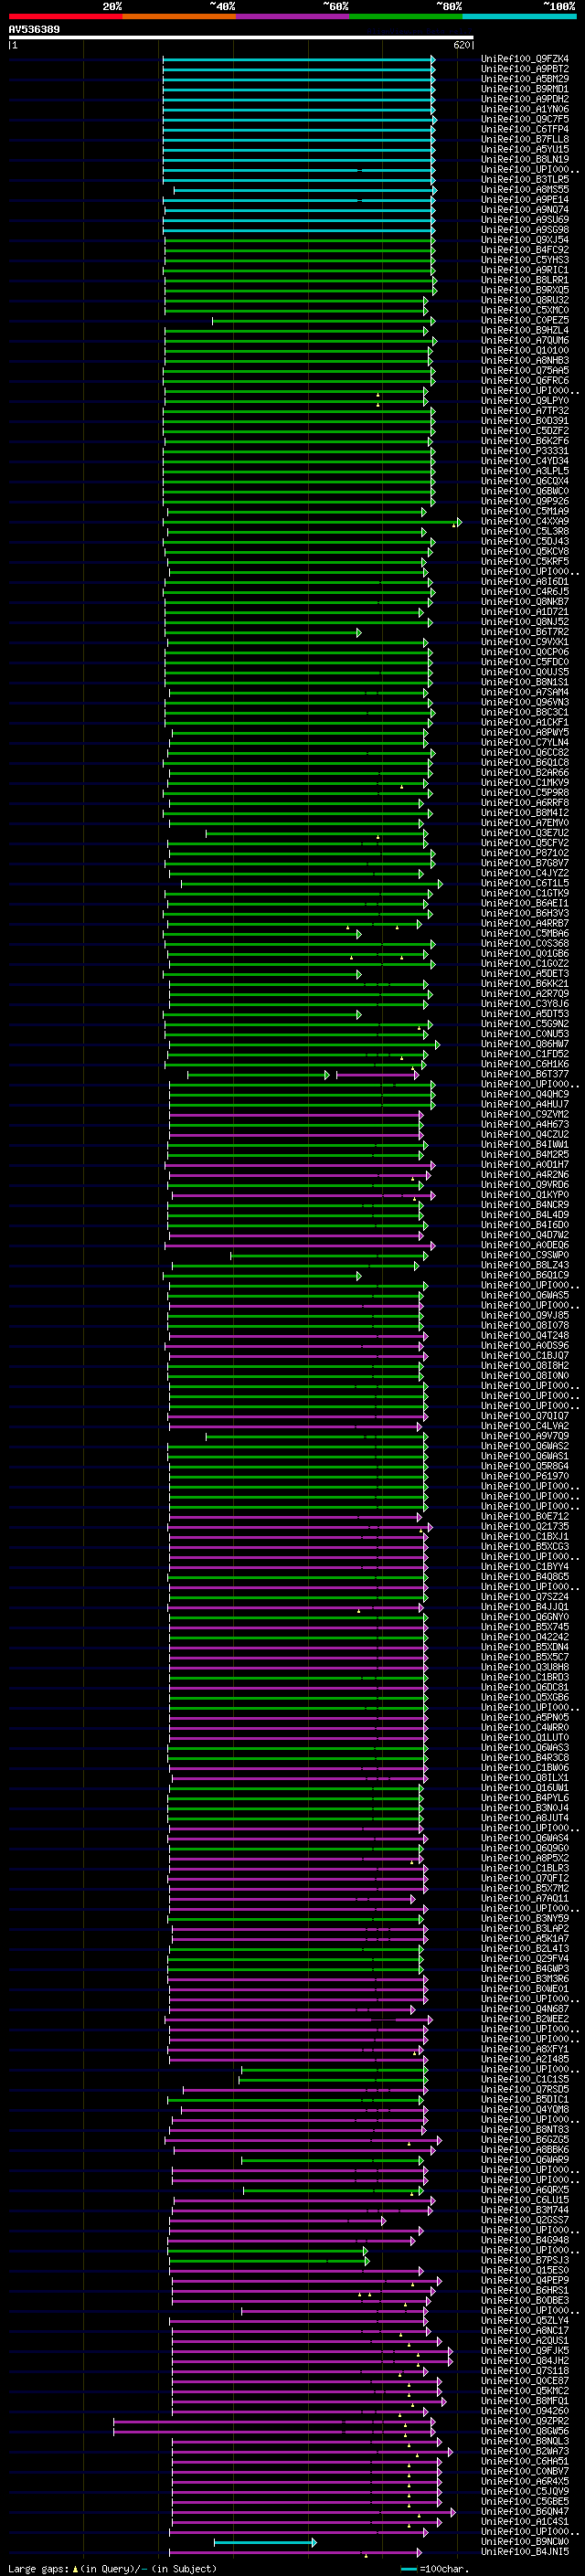Click label UniRef100_B7FLL8
This screenshot has width=585, height=2576.
tap(525, 139)
